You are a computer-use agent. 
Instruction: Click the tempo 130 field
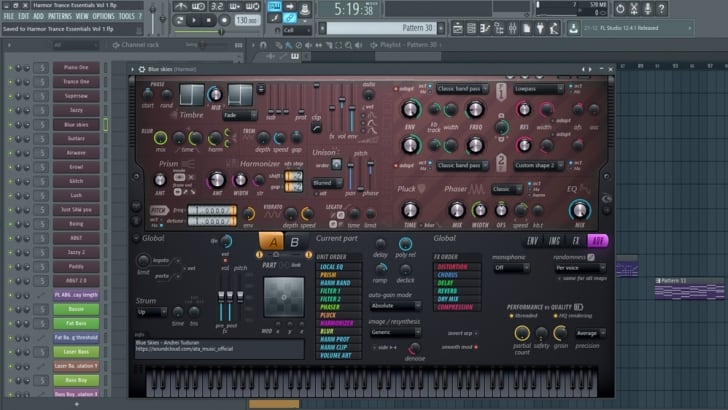[x=247, y=20]
